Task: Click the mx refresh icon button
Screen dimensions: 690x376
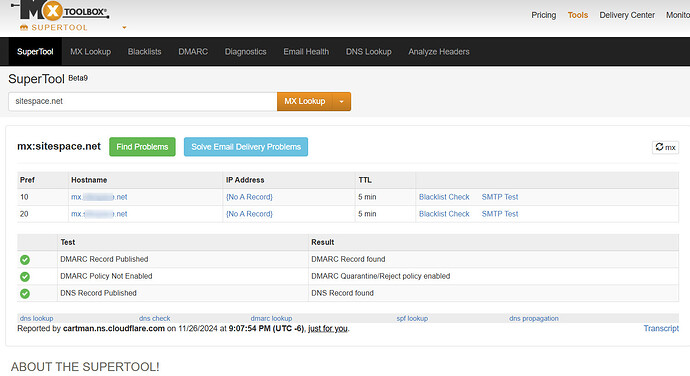Action: 665,147
